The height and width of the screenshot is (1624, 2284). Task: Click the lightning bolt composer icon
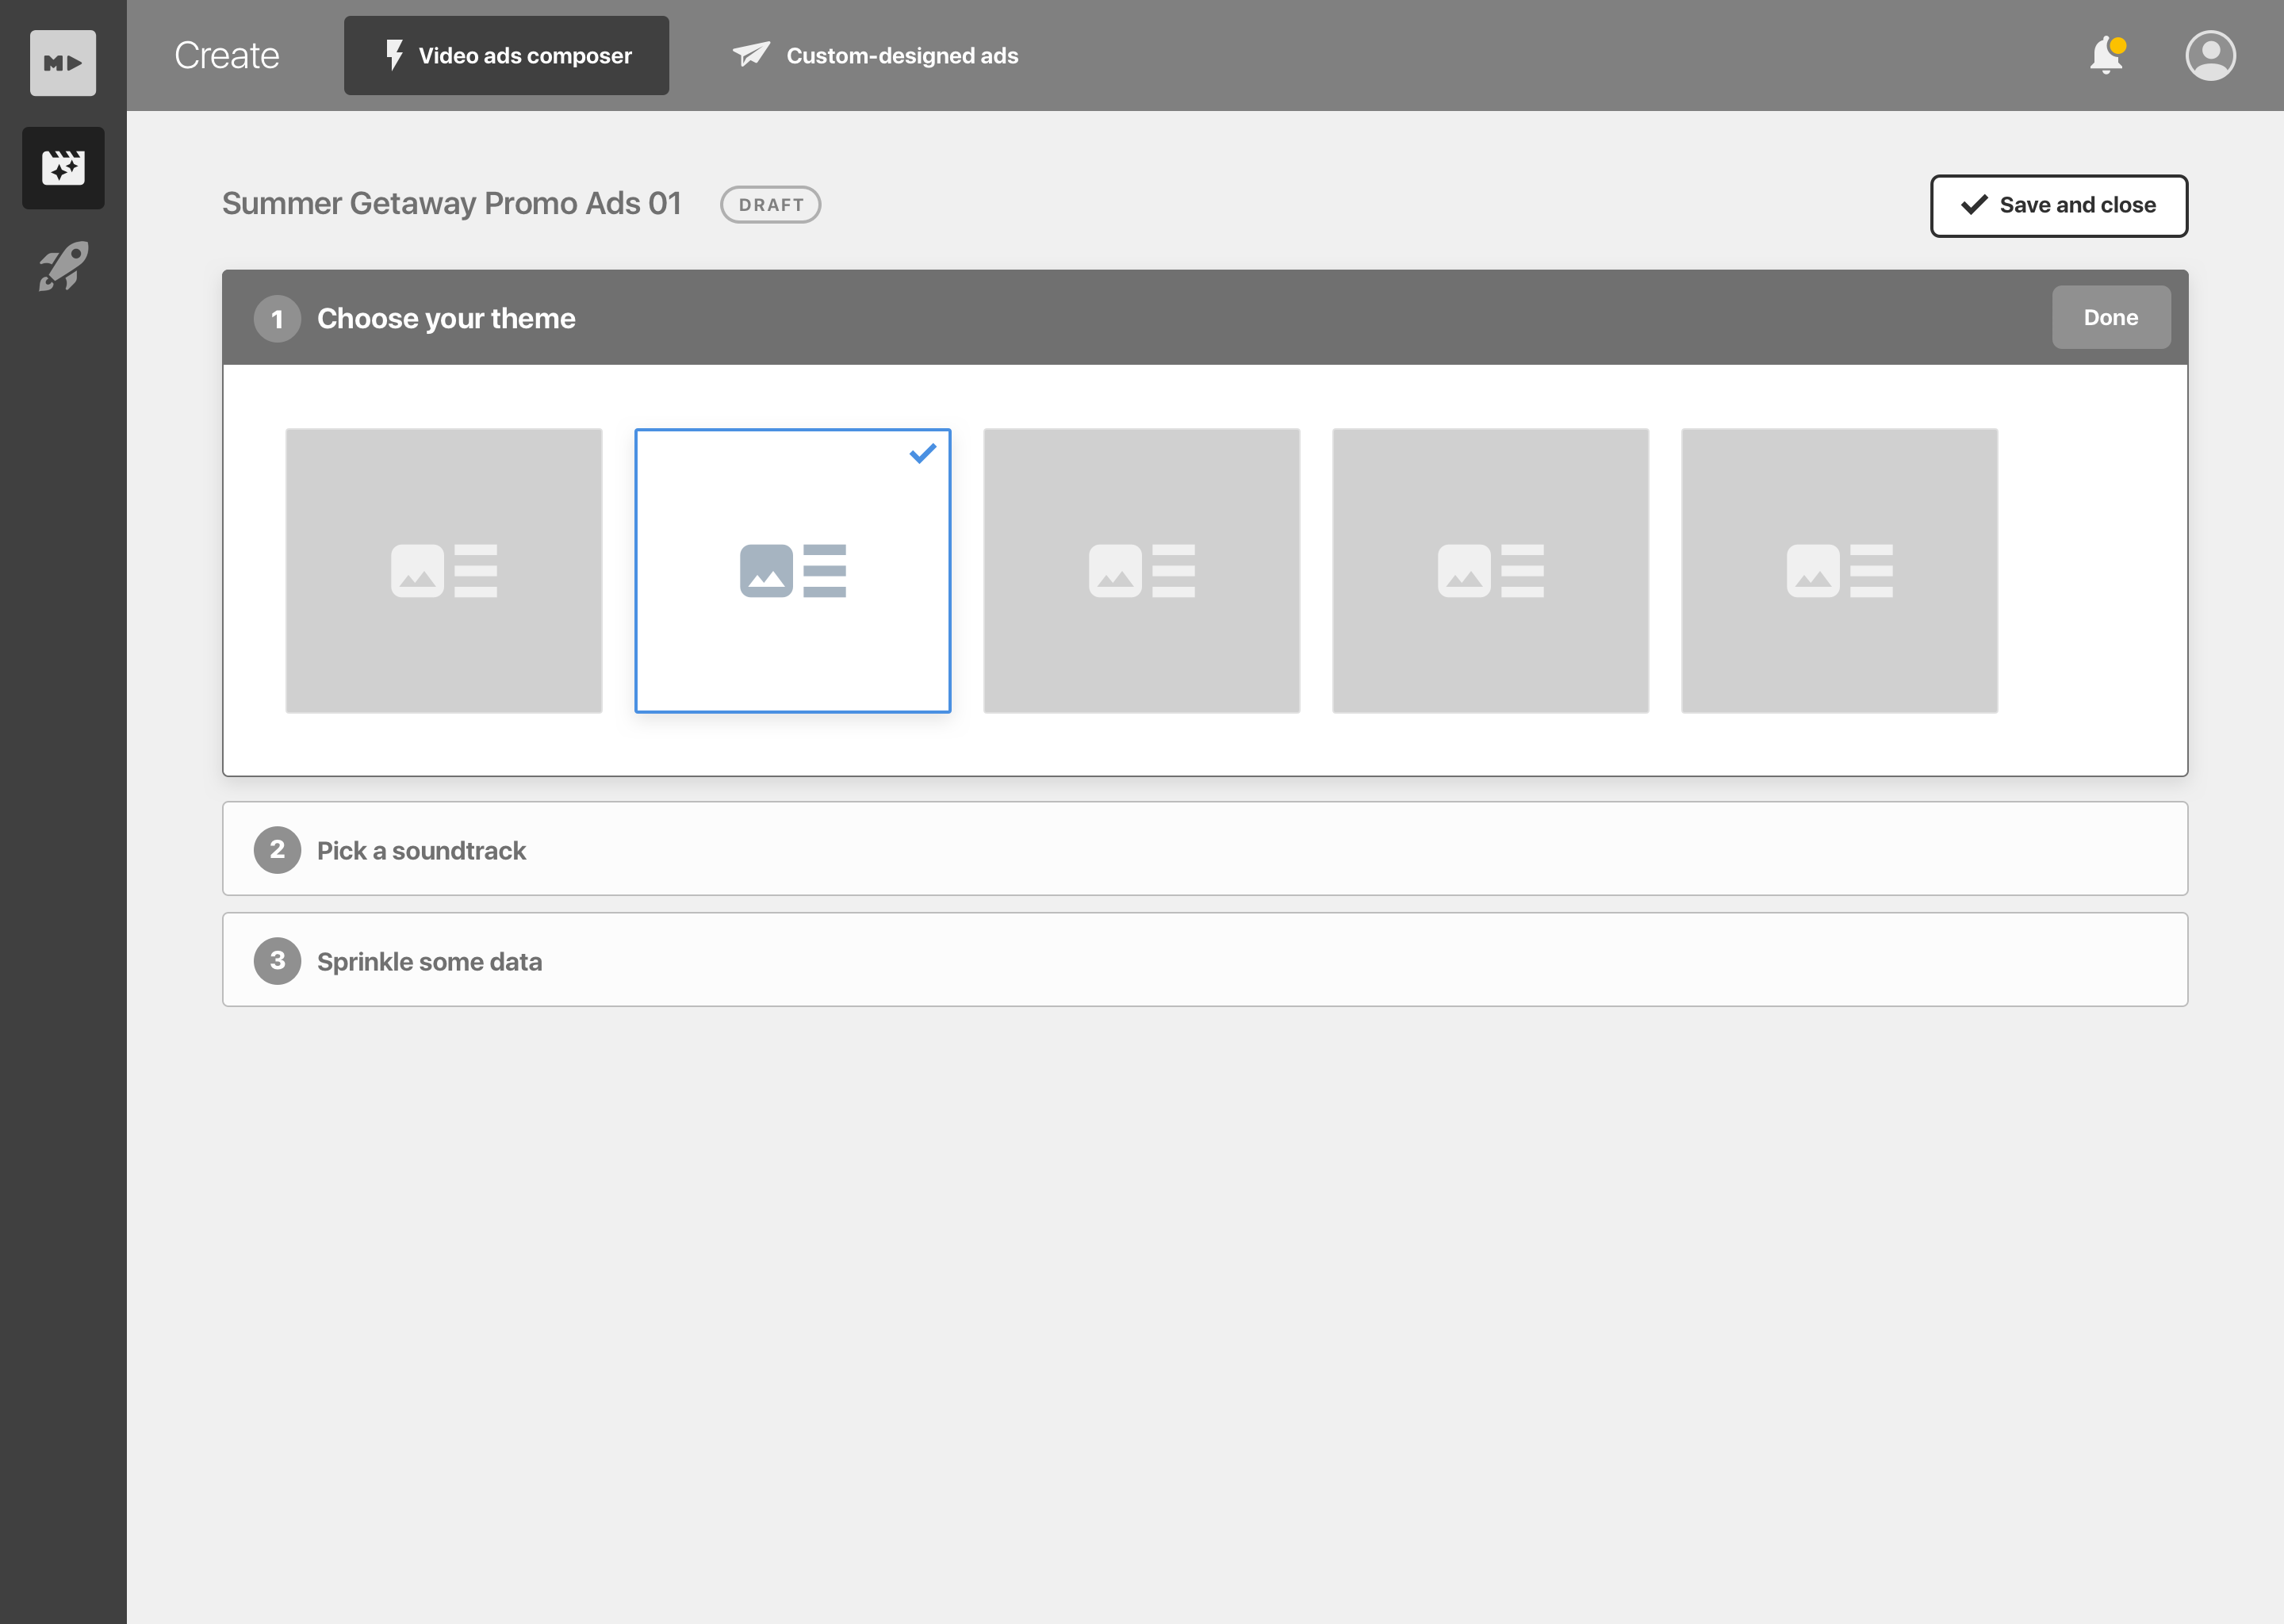click(394, 55)
